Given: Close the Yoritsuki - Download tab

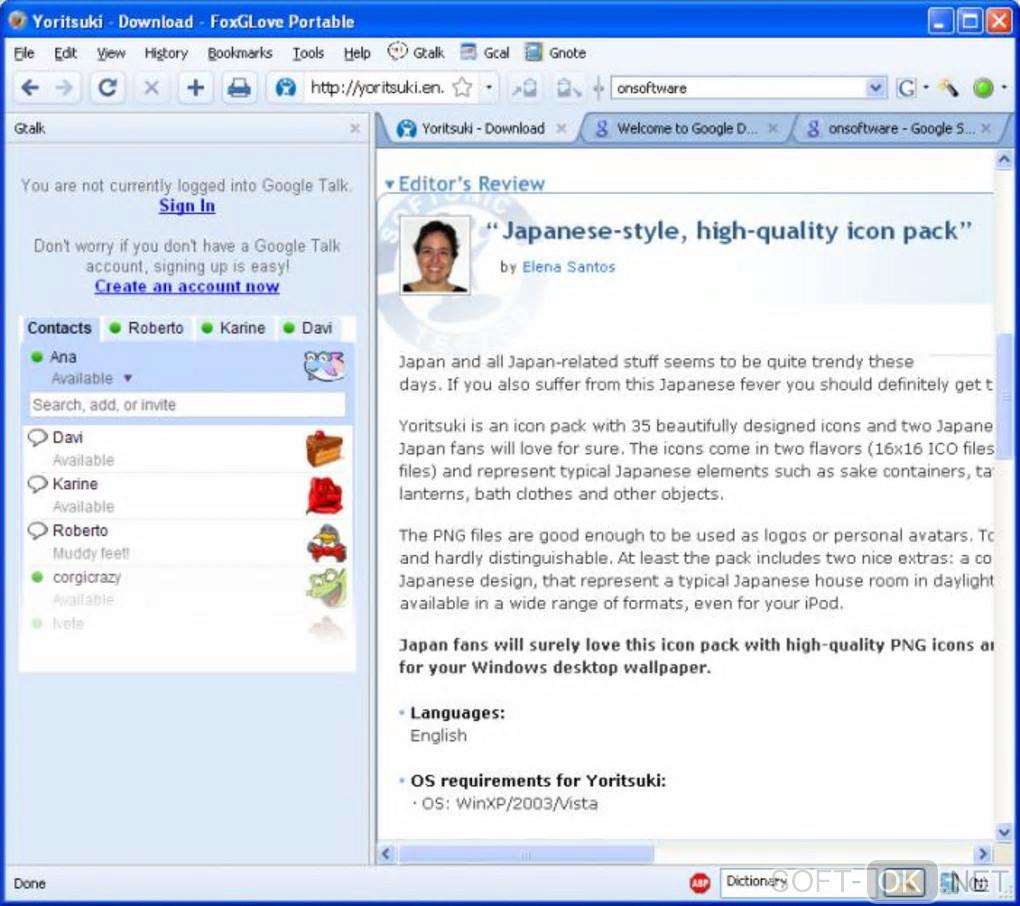Looking at the screenshot, I should (x=561, y=128).
